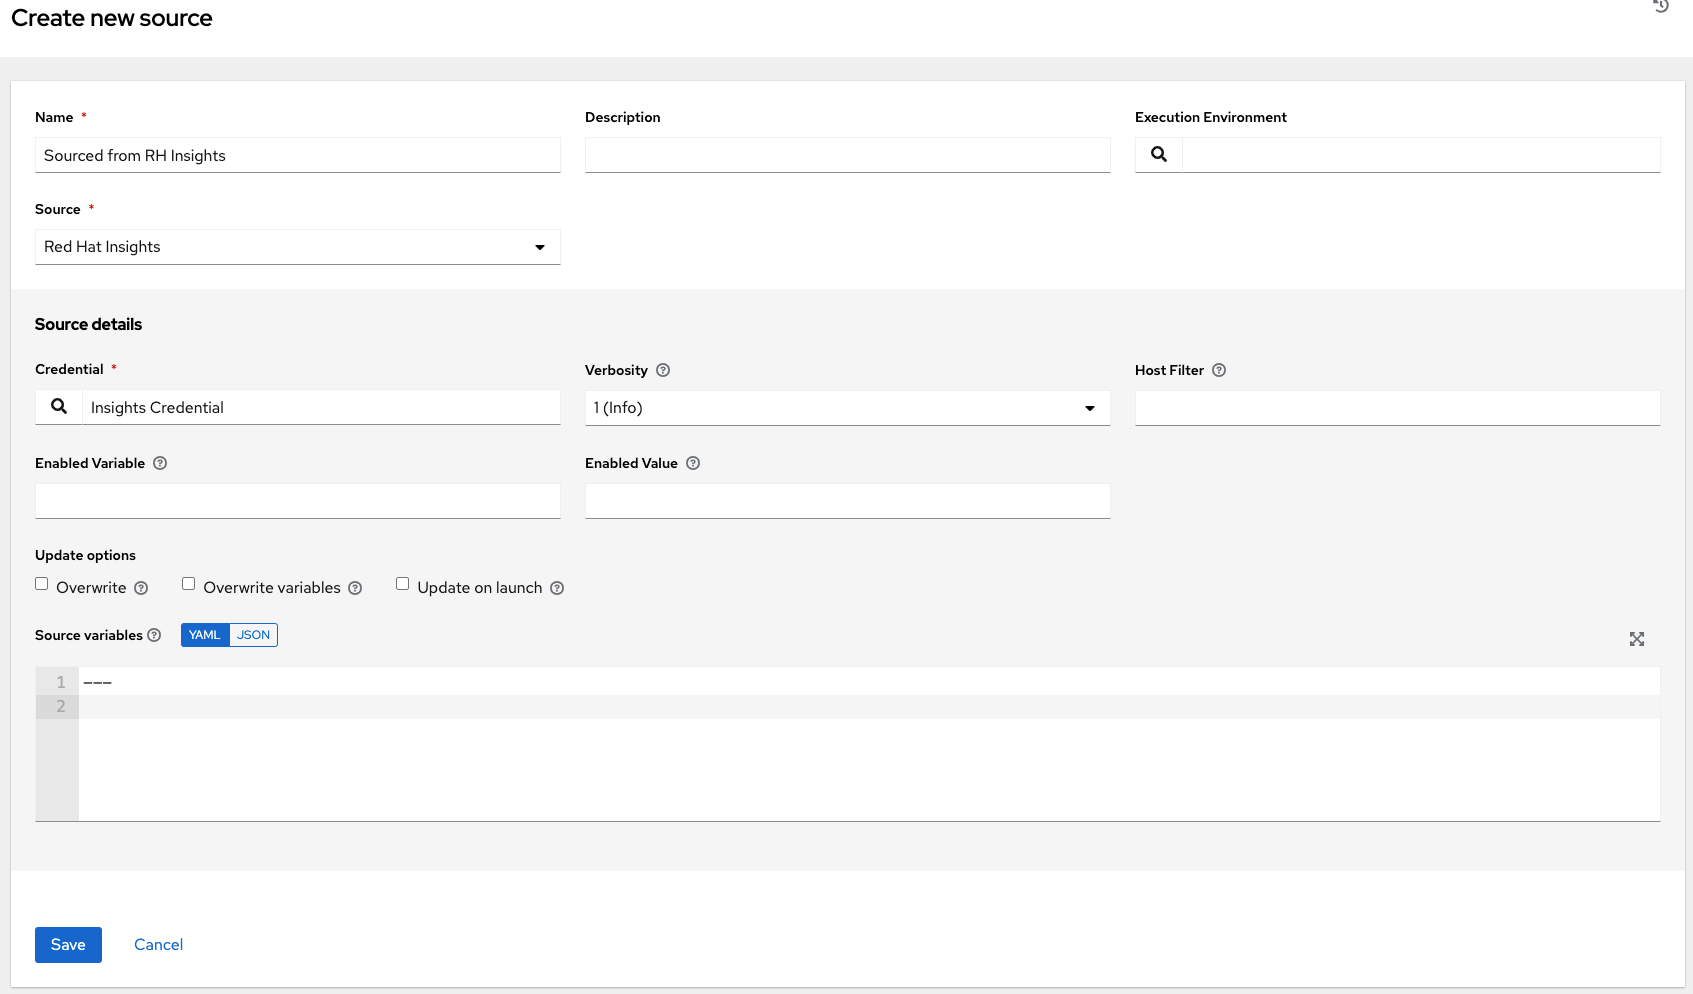Select the YAML format tab

pos(204,634)
